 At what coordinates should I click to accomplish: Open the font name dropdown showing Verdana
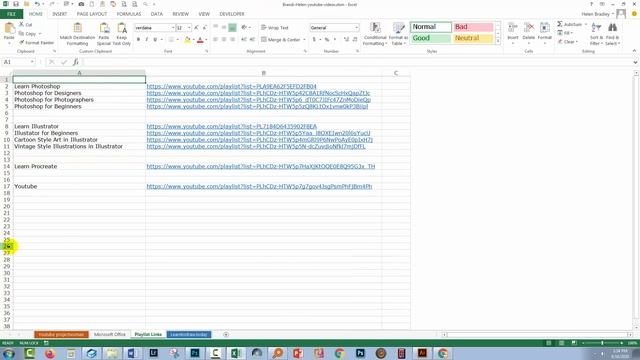click(x=173, y=28)
